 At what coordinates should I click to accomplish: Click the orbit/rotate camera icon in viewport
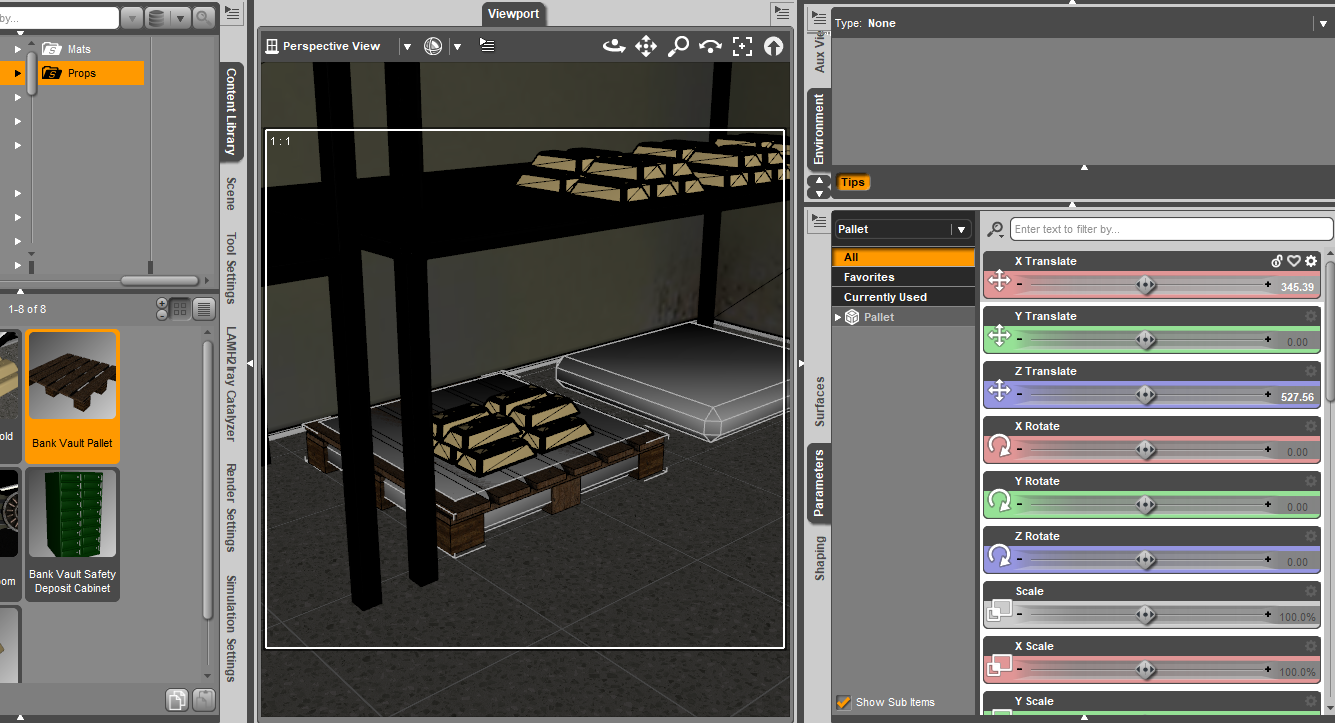coord(613,46)
